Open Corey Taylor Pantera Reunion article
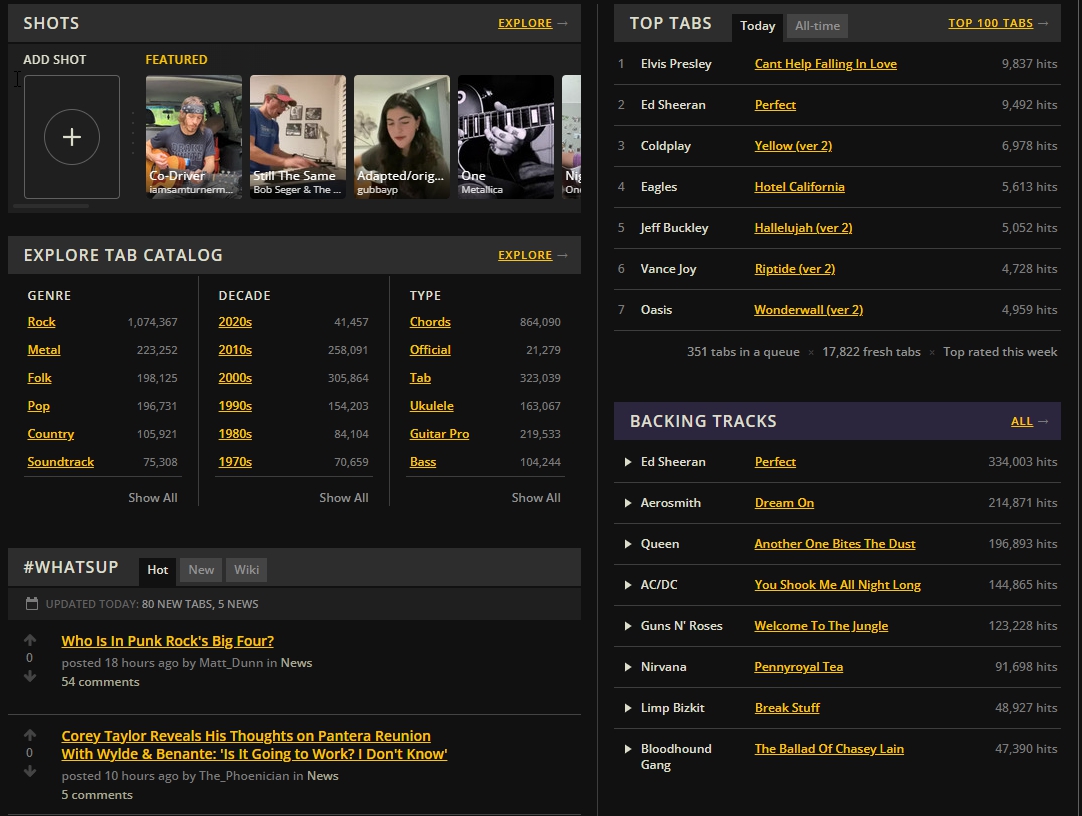The width and height of the screenshot is (1082, 816). [x=254, y=745]
